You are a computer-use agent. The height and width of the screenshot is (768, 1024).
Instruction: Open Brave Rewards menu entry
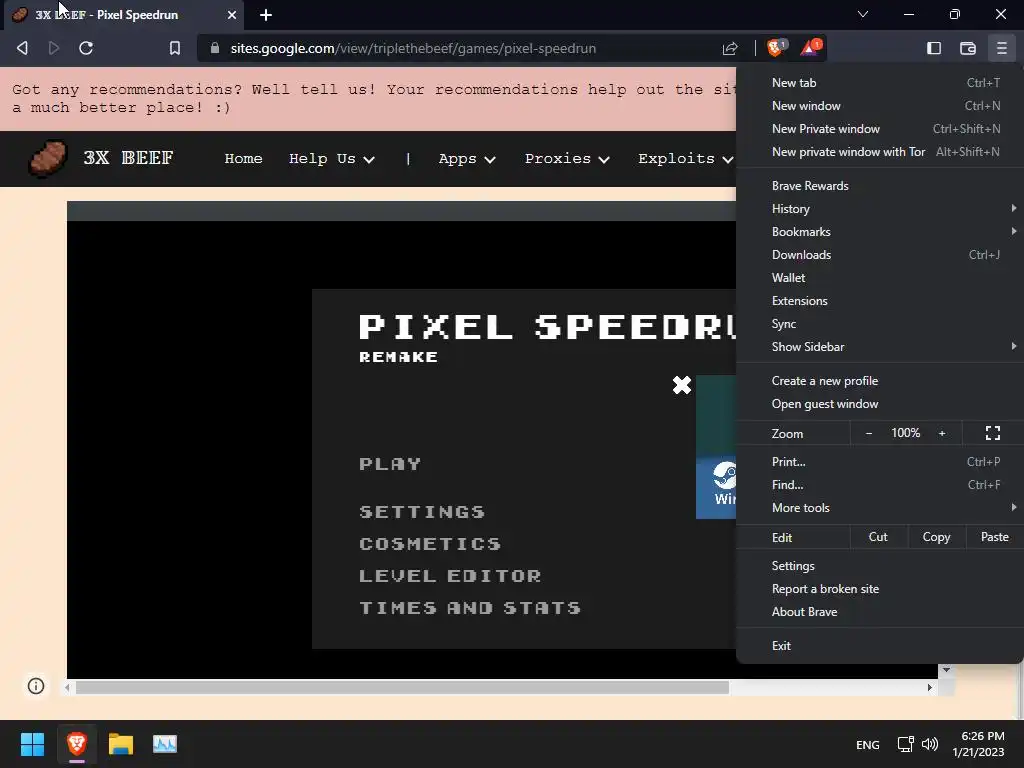pyautogui.click(x=880, y=186)
